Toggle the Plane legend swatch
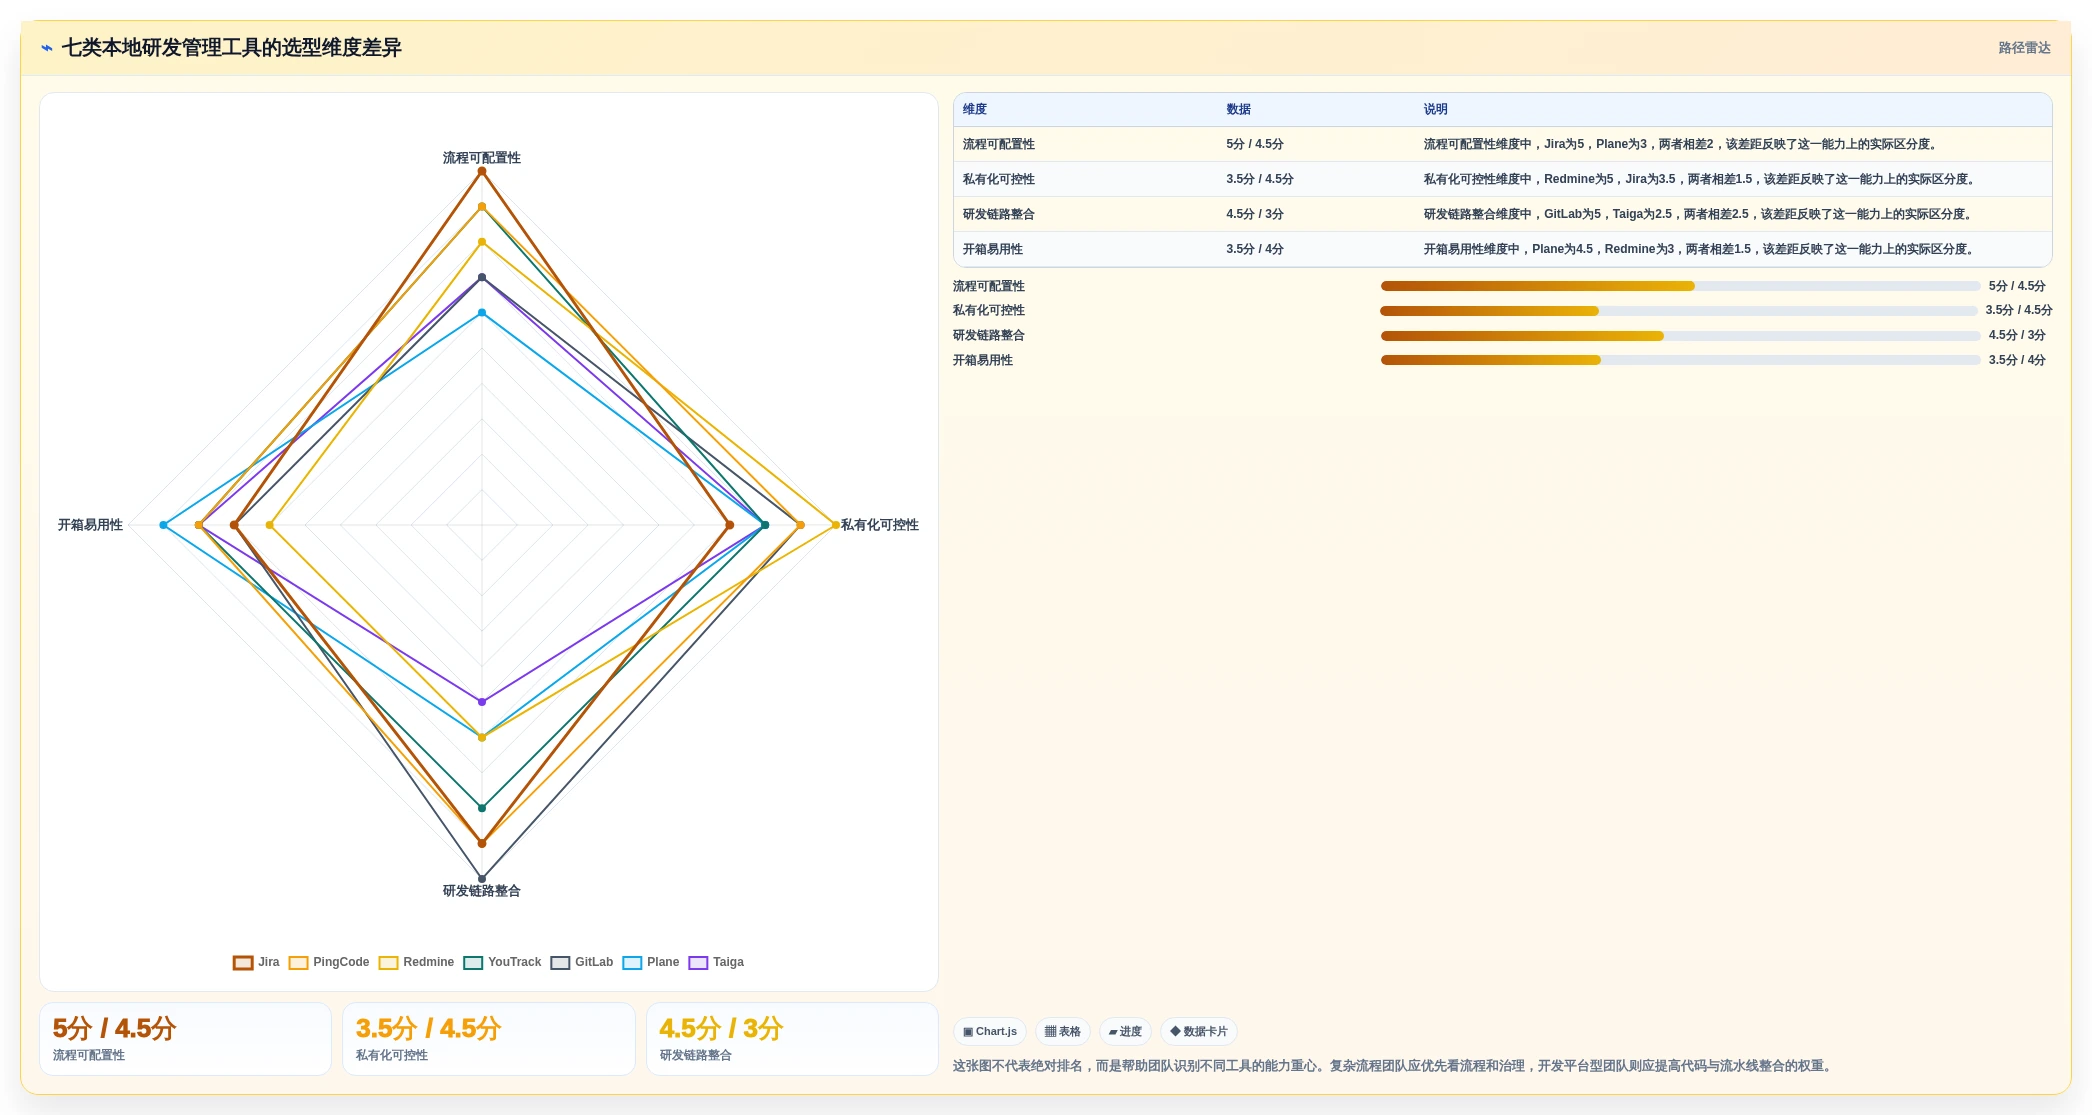 (632, 962)
